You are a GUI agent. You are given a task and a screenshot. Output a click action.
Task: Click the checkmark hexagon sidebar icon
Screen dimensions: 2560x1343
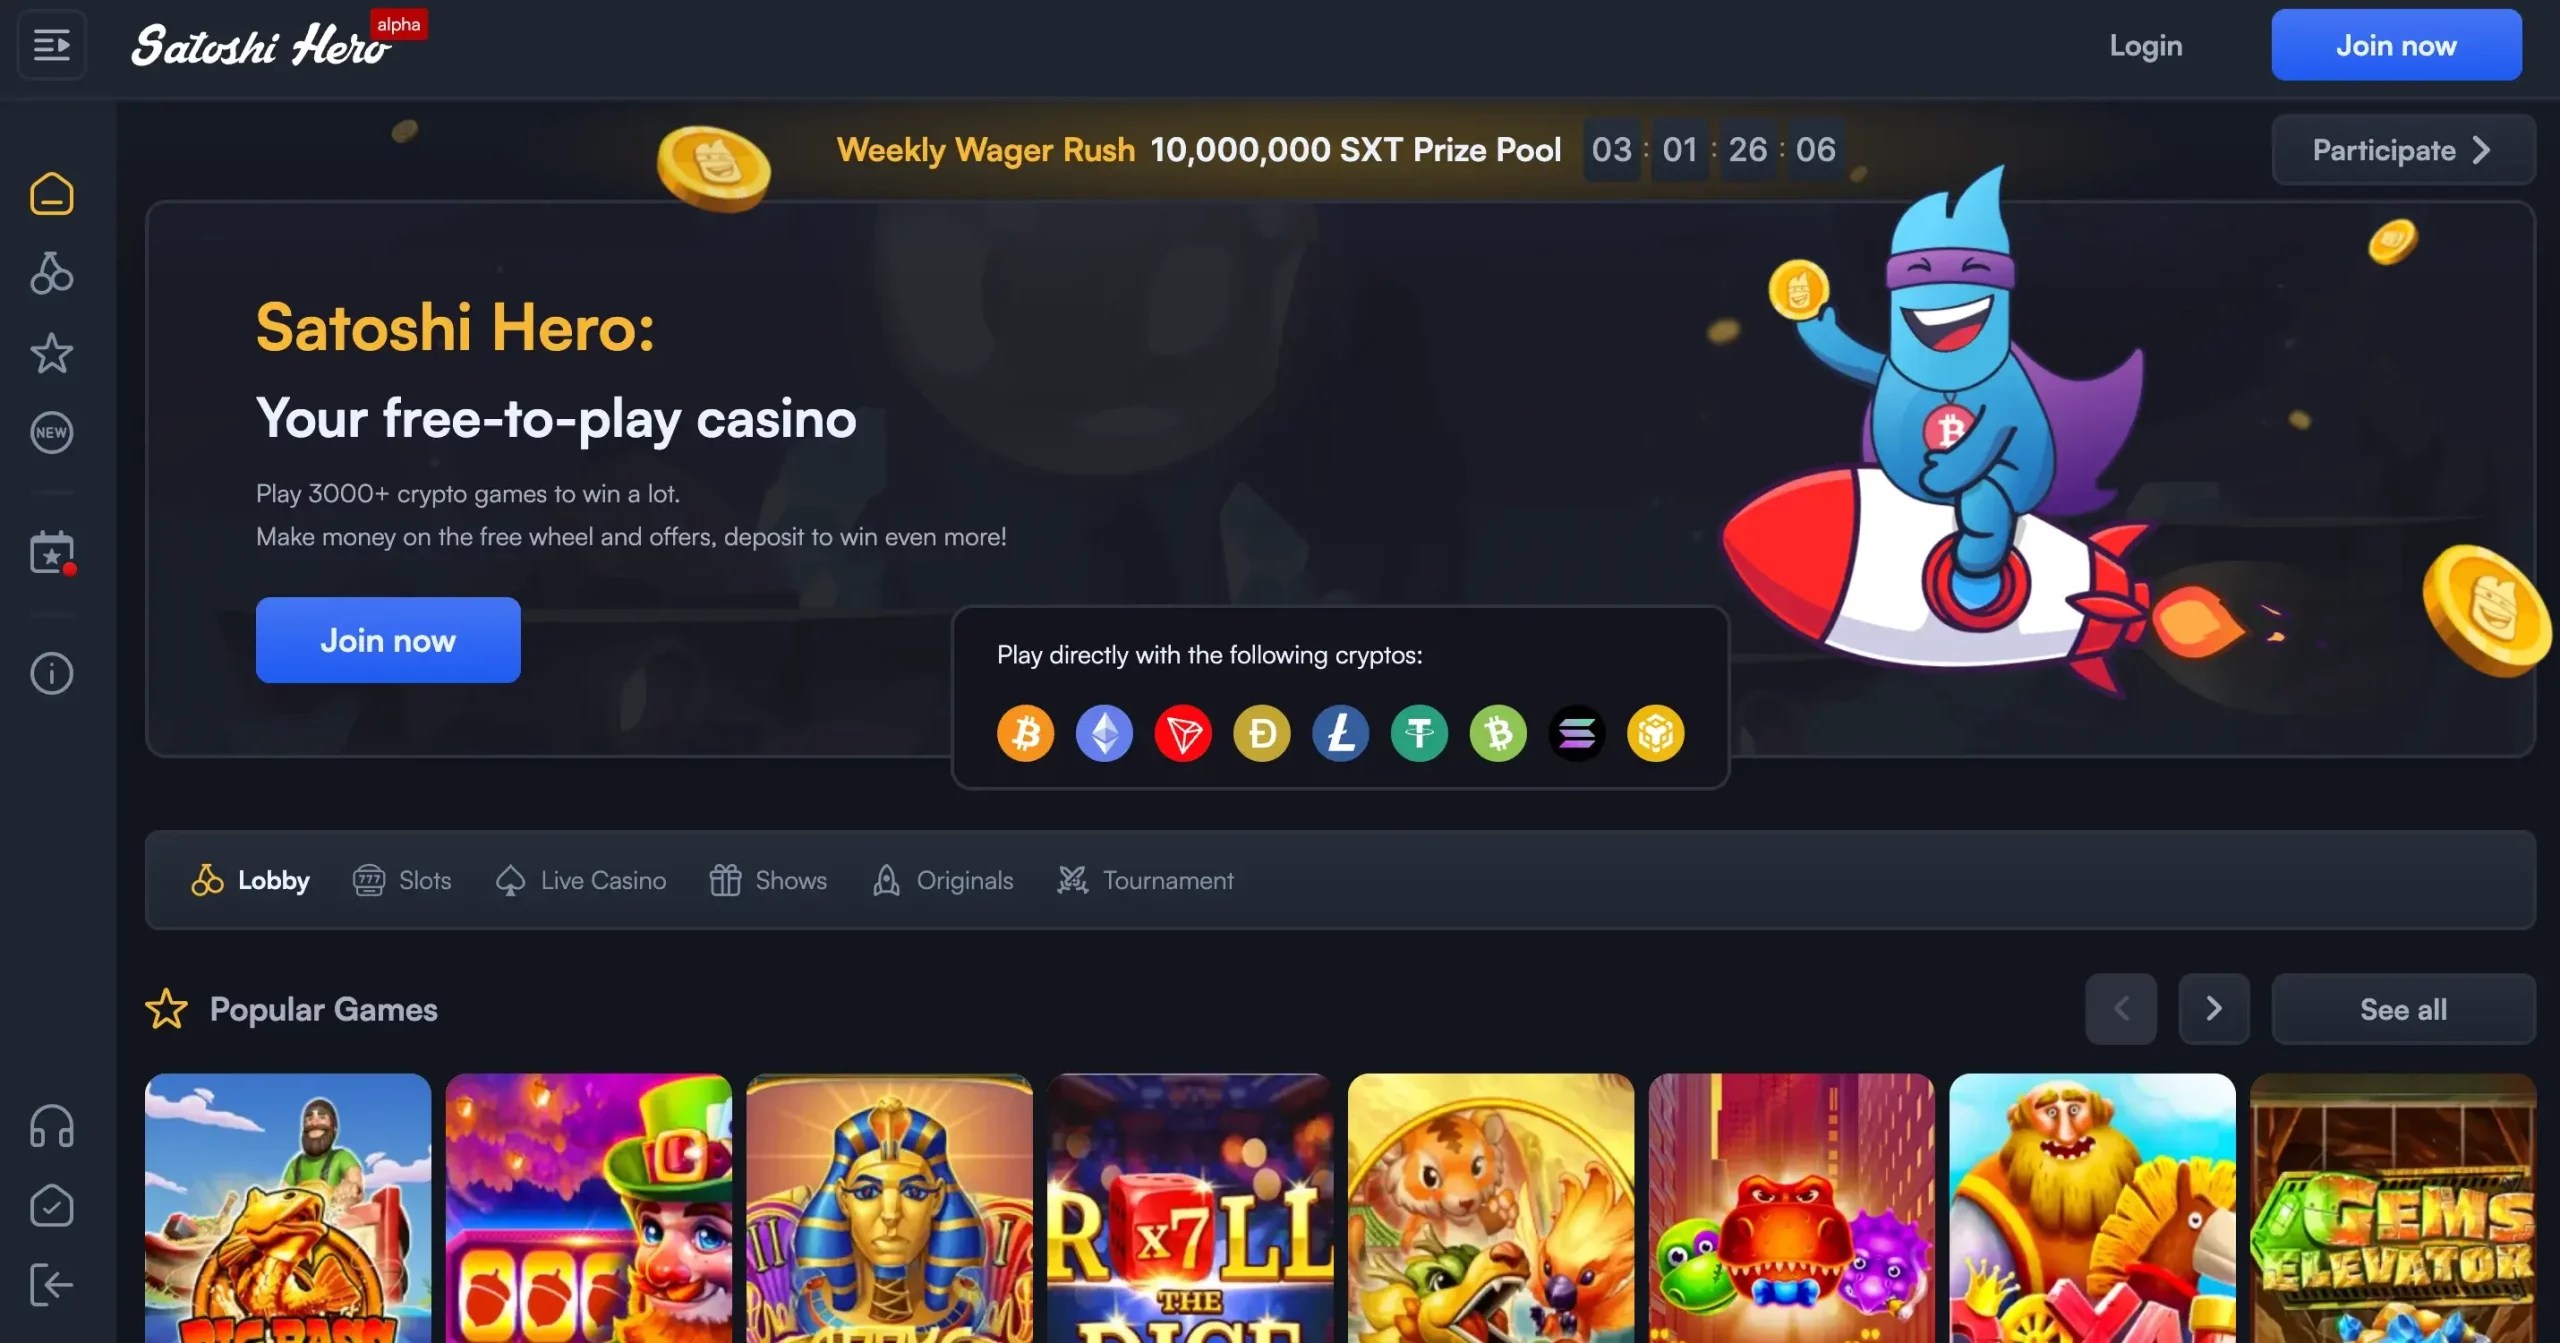tap(52, 1206)
